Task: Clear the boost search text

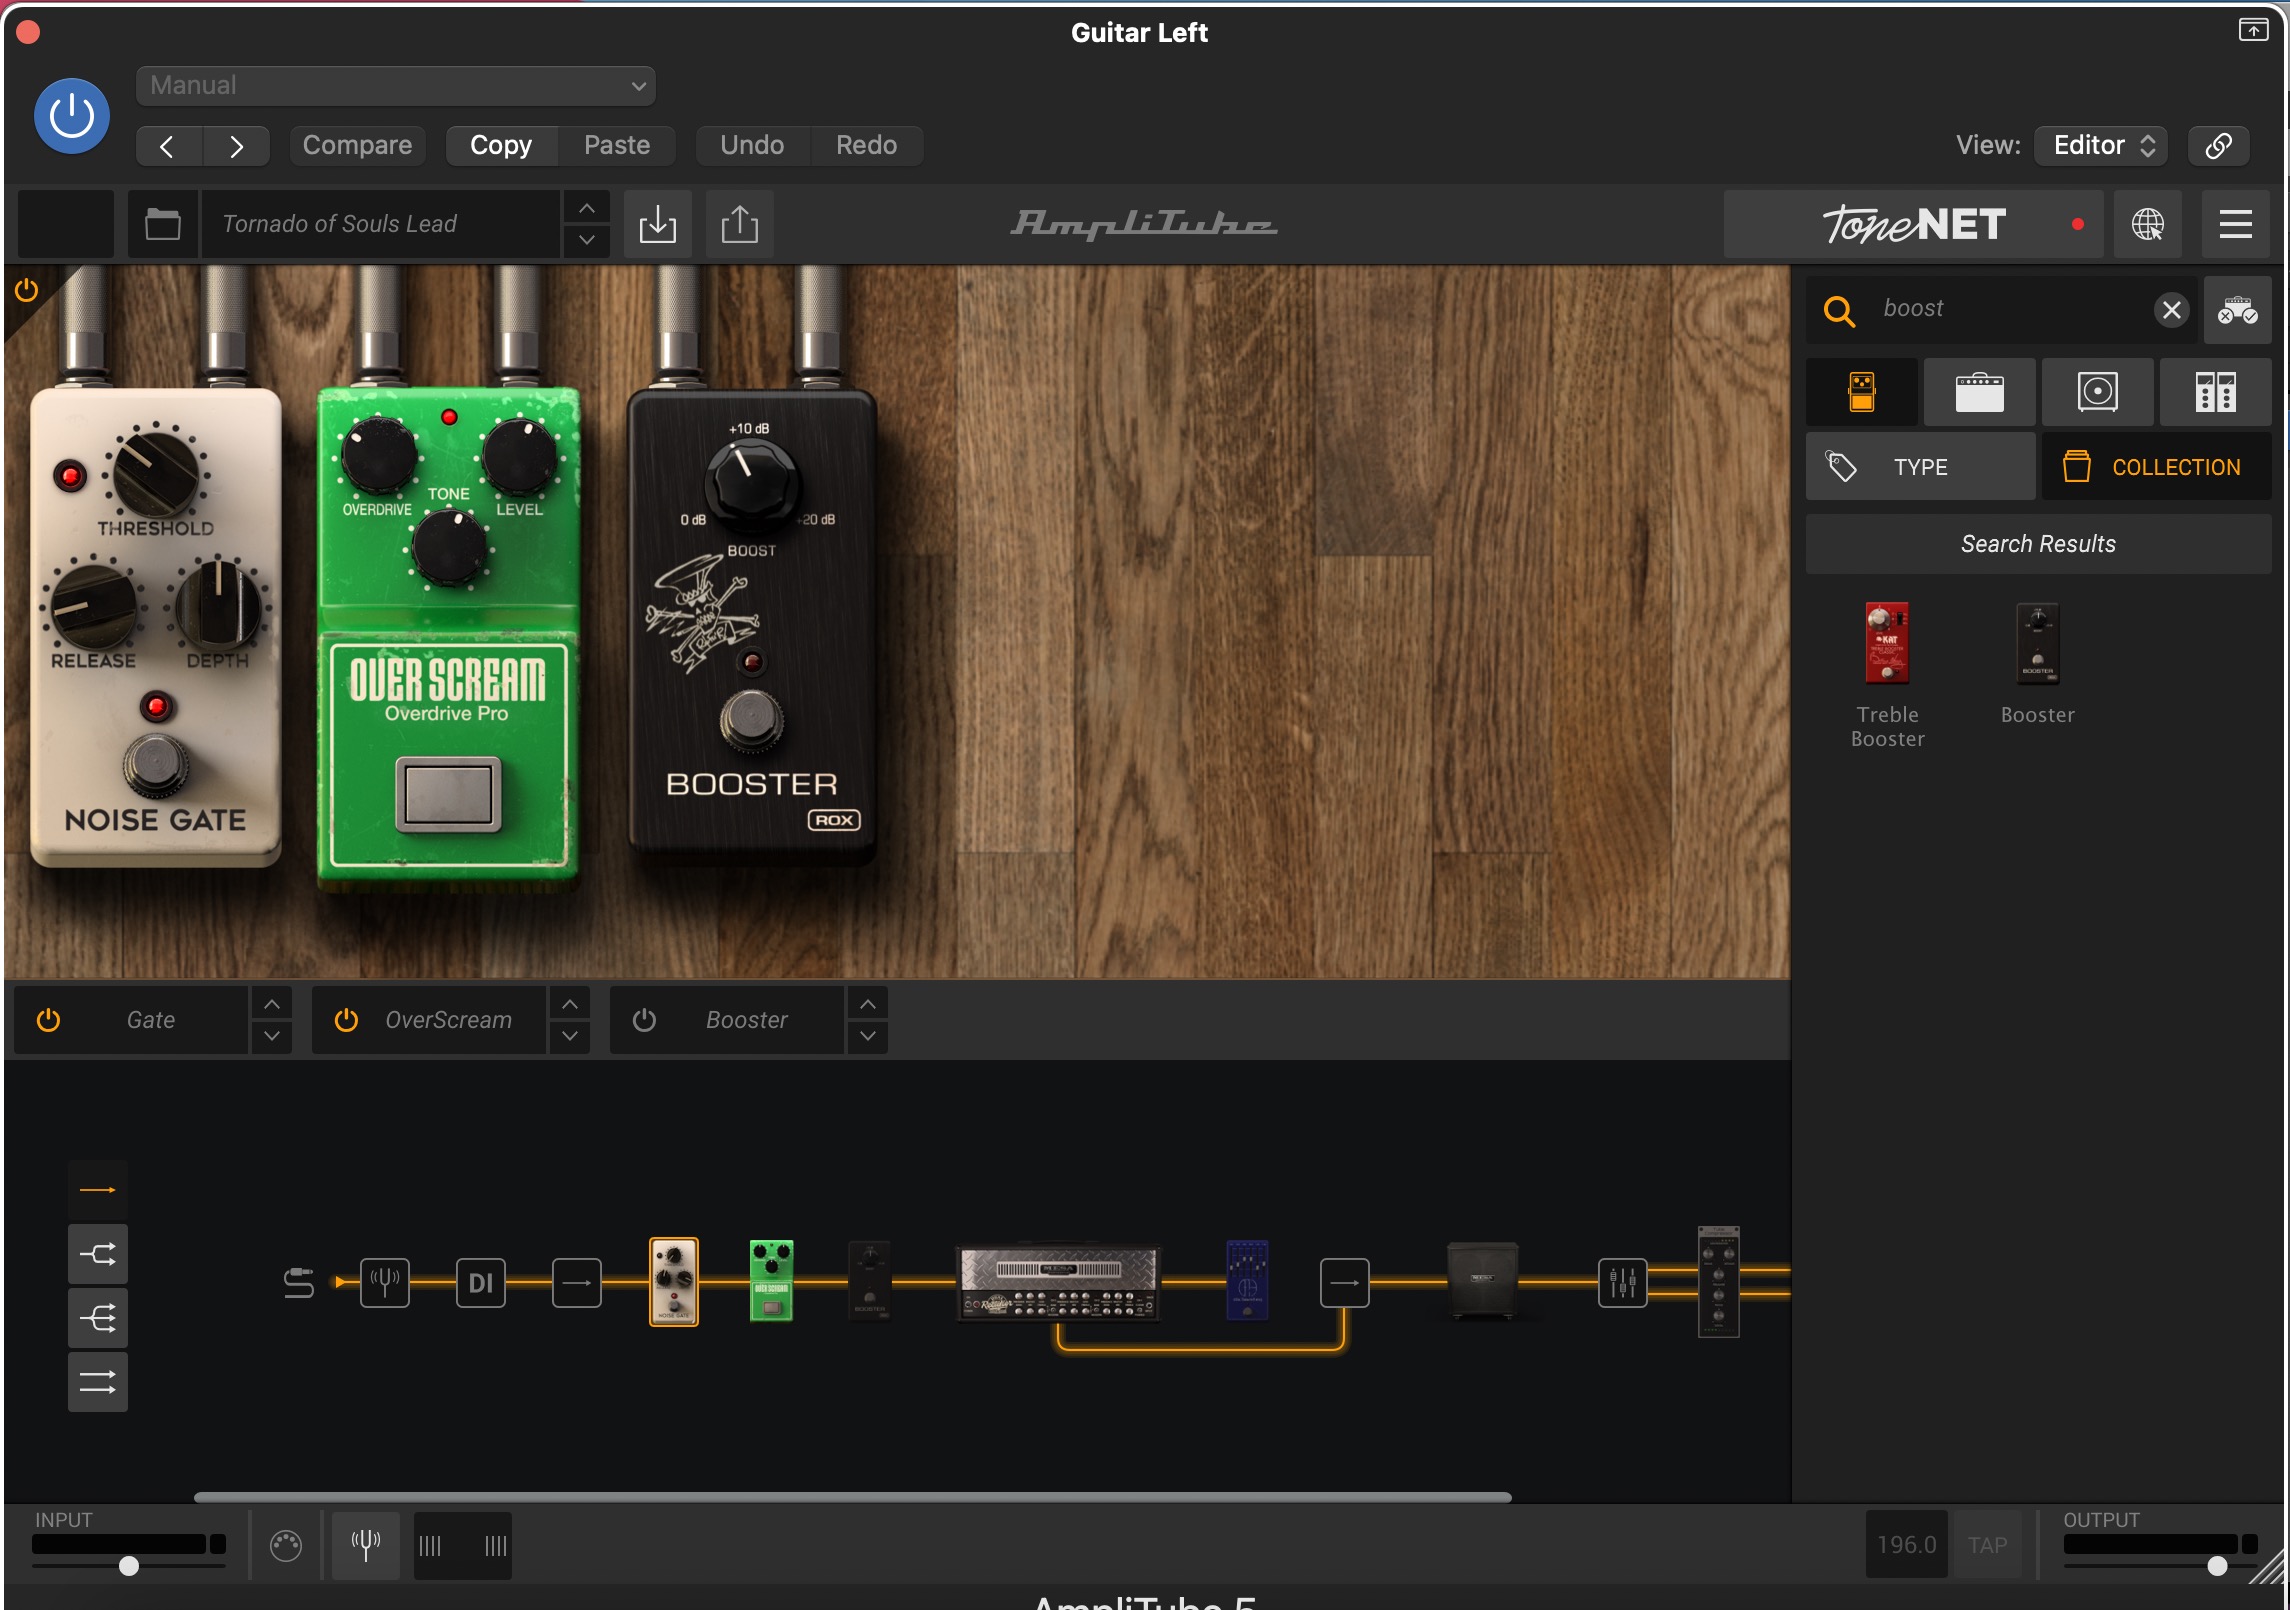Action: tap(2171, 310)
